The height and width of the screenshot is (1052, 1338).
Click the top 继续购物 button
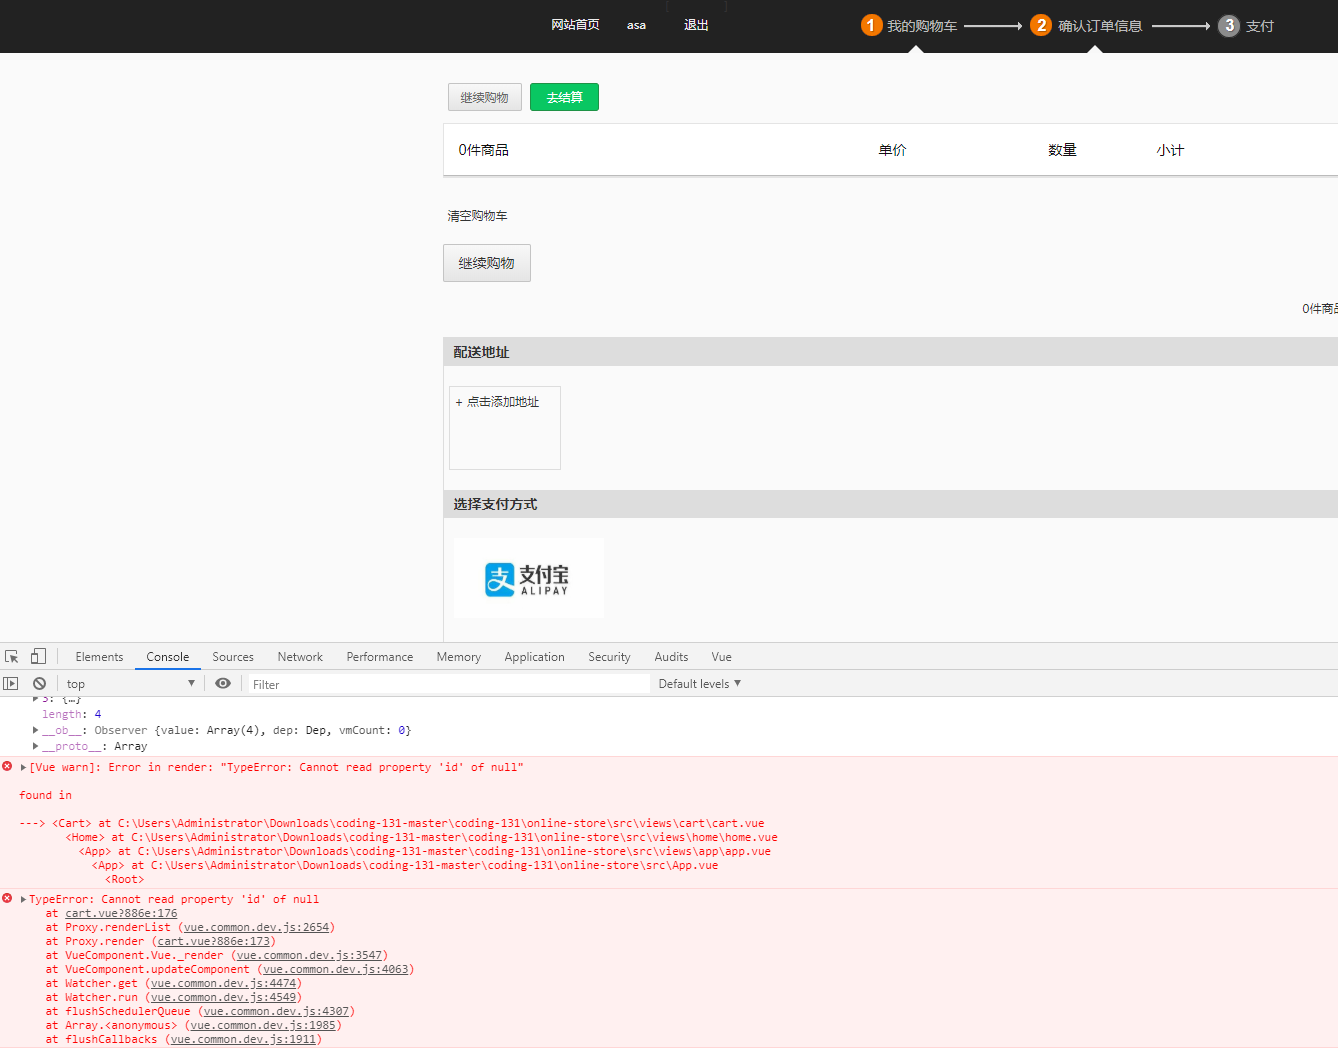pyautogui.click(x=485, y=97)
